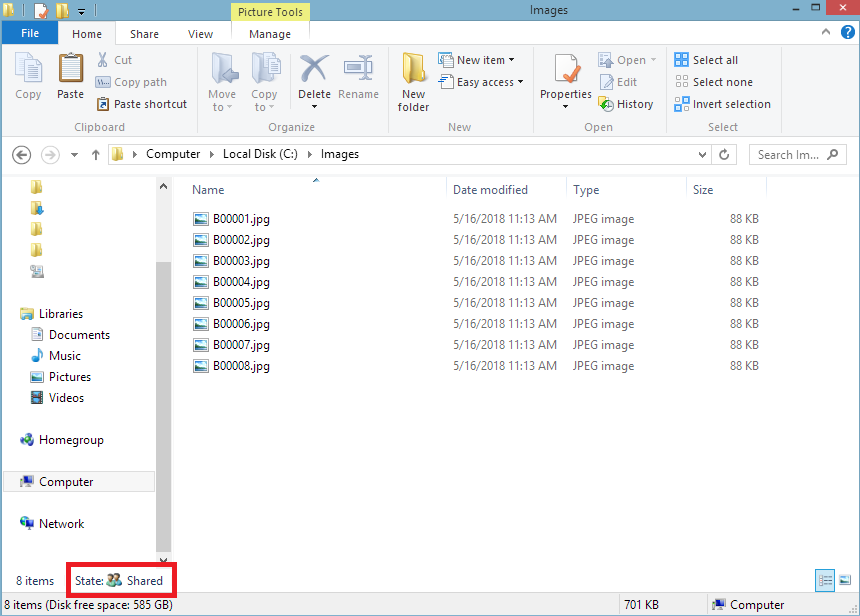Select Homegroup in navigation pane

click(x=70, y=440)
